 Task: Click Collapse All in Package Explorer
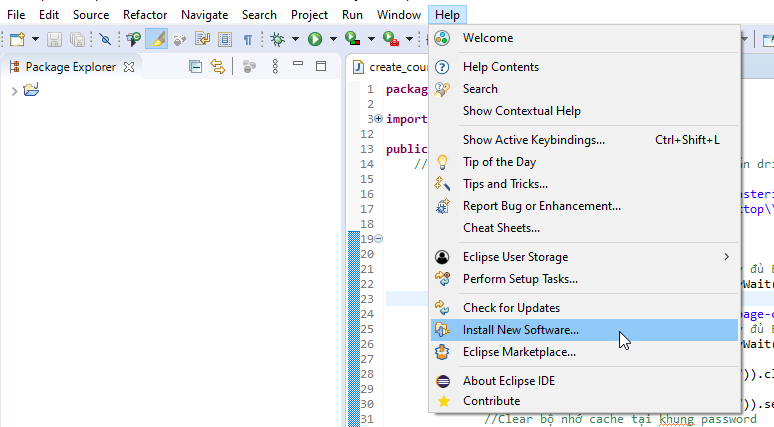(x=195, y=66)
